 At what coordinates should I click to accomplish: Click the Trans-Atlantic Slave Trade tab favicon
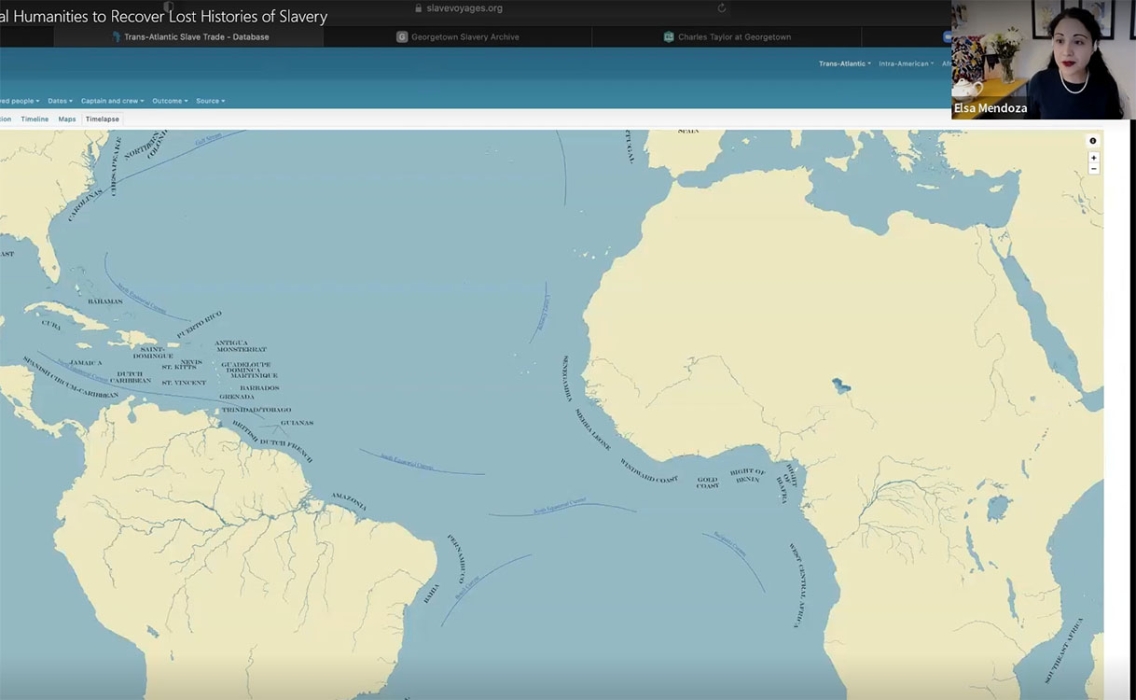click(116, 37)
